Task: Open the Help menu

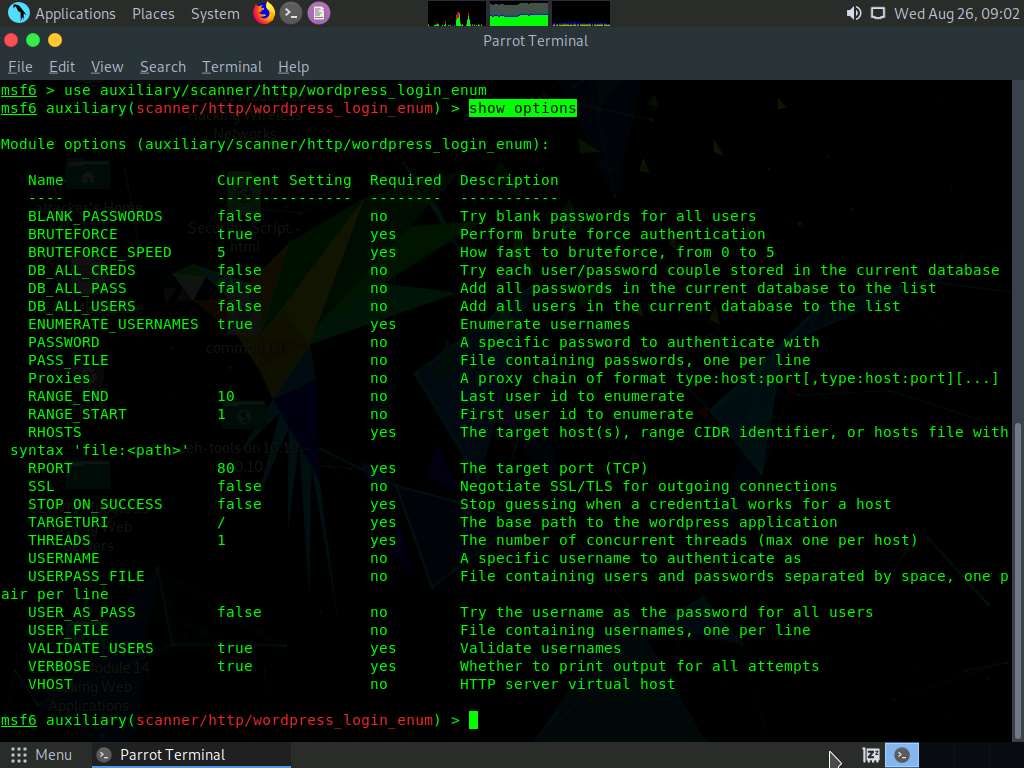Action: tap(293, 67)
